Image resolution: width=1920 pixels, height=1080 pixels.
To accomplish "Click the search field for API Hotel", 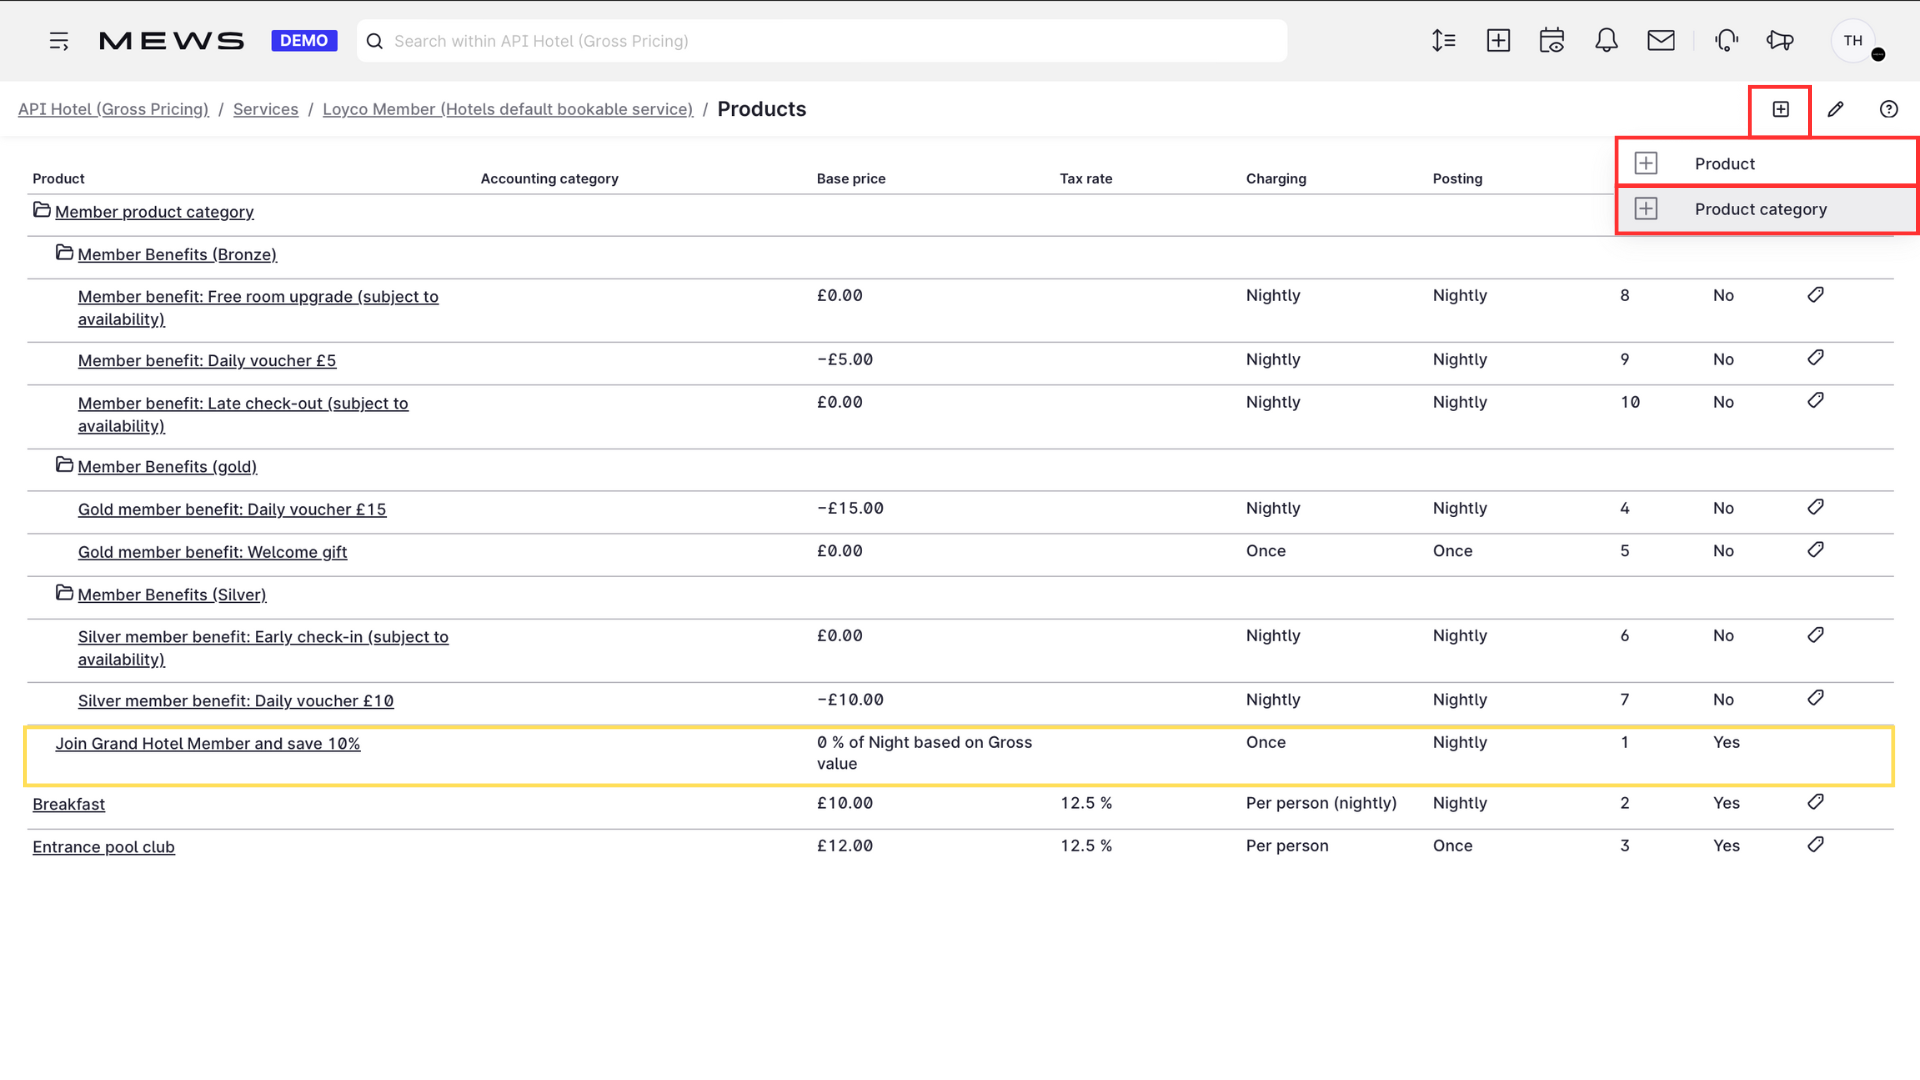I will pyautogui.click(x=822, y=41).
